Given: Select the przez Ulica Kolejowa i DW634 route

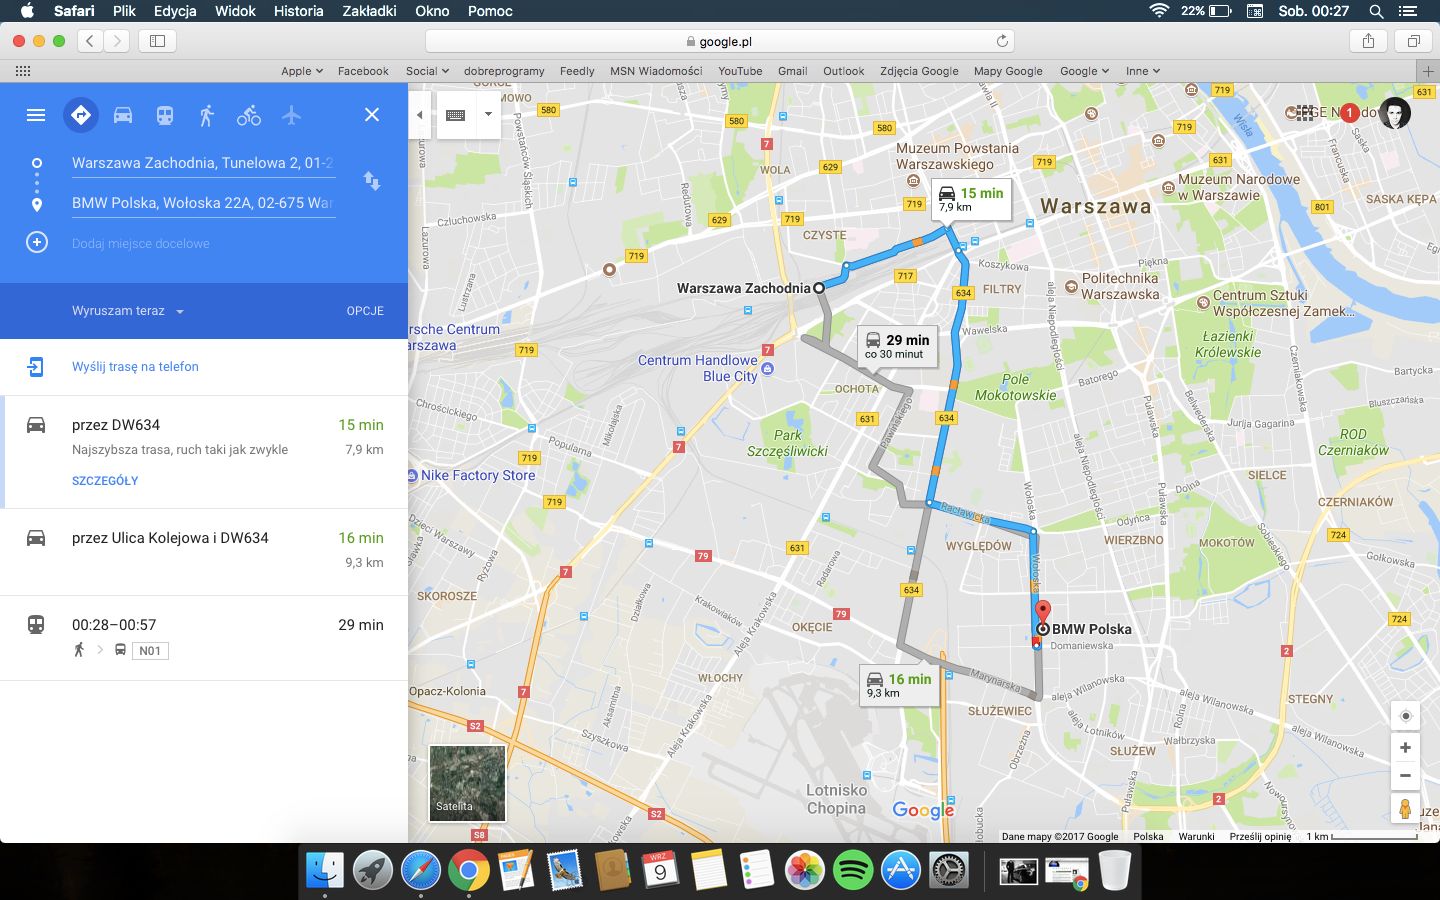Looking at the screenshot, I should click(204, 552).
